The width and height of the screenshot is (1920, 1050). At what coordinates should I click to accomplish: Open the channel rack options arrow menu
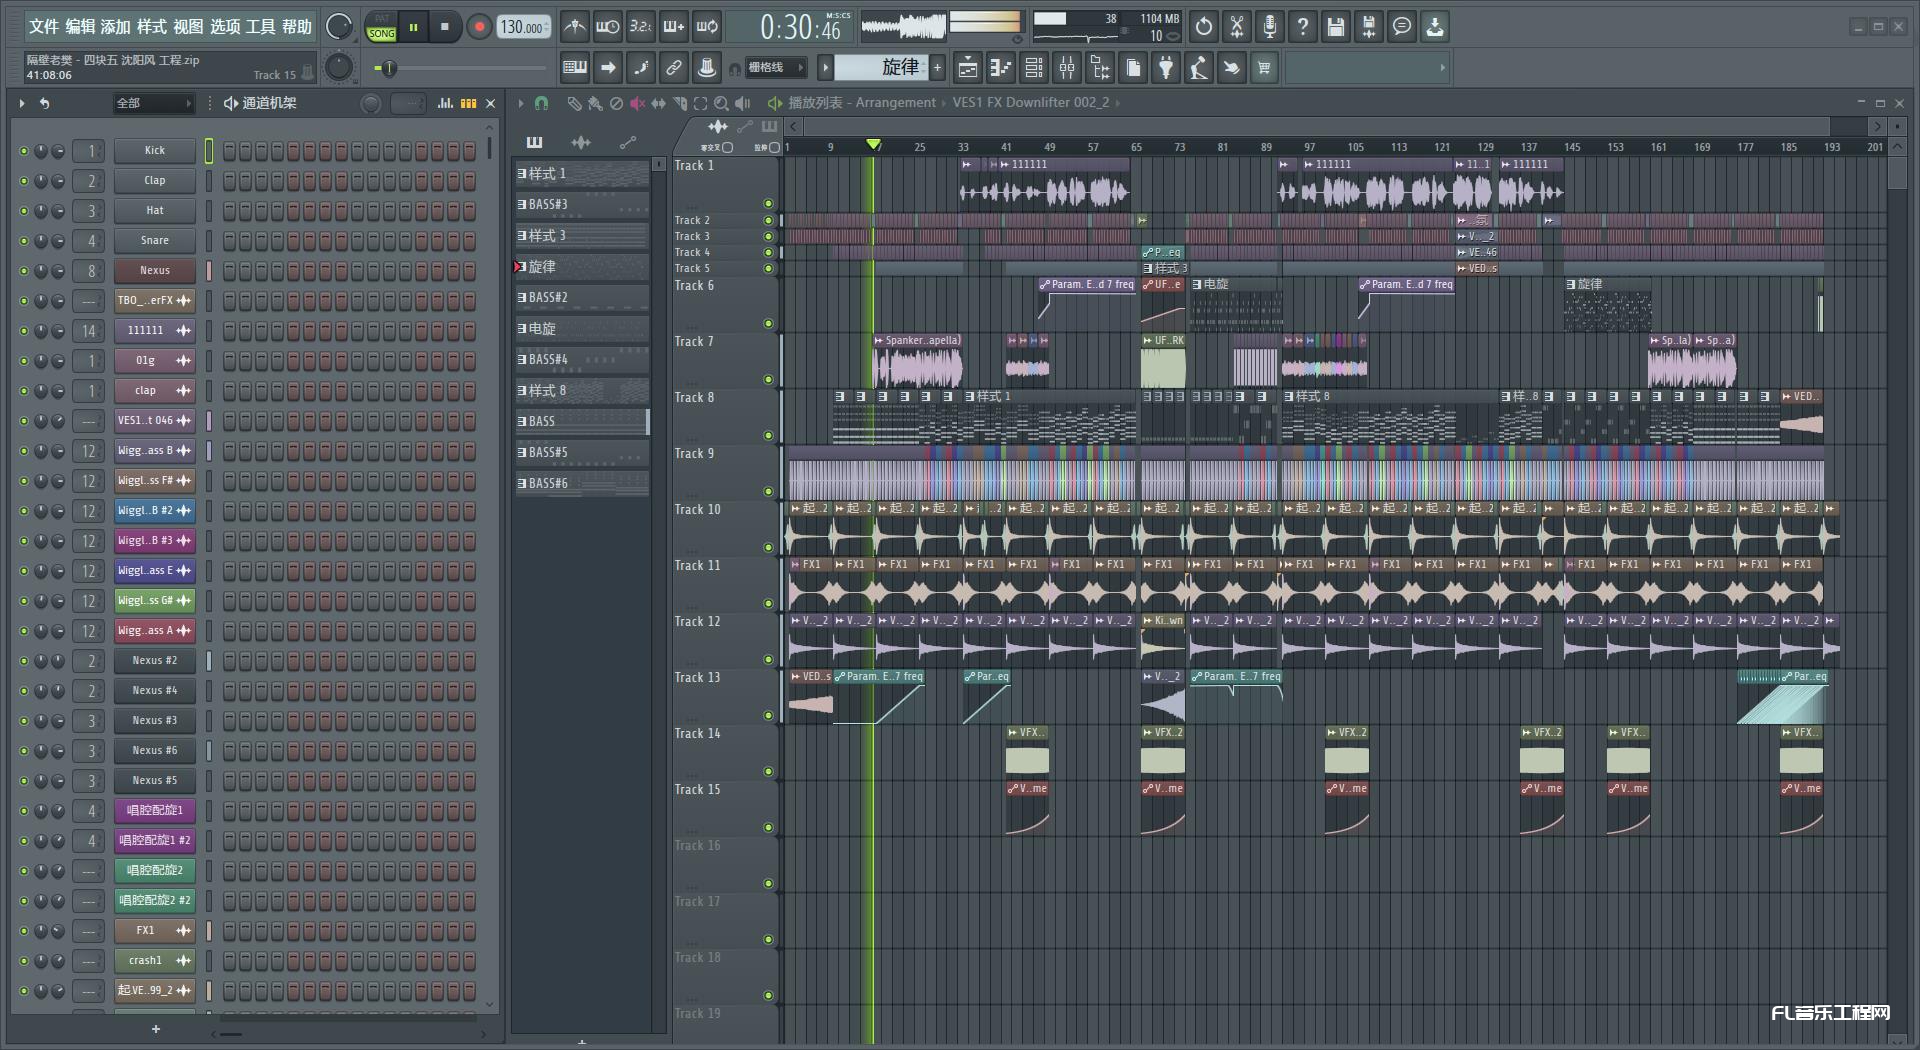click(21, 103)
